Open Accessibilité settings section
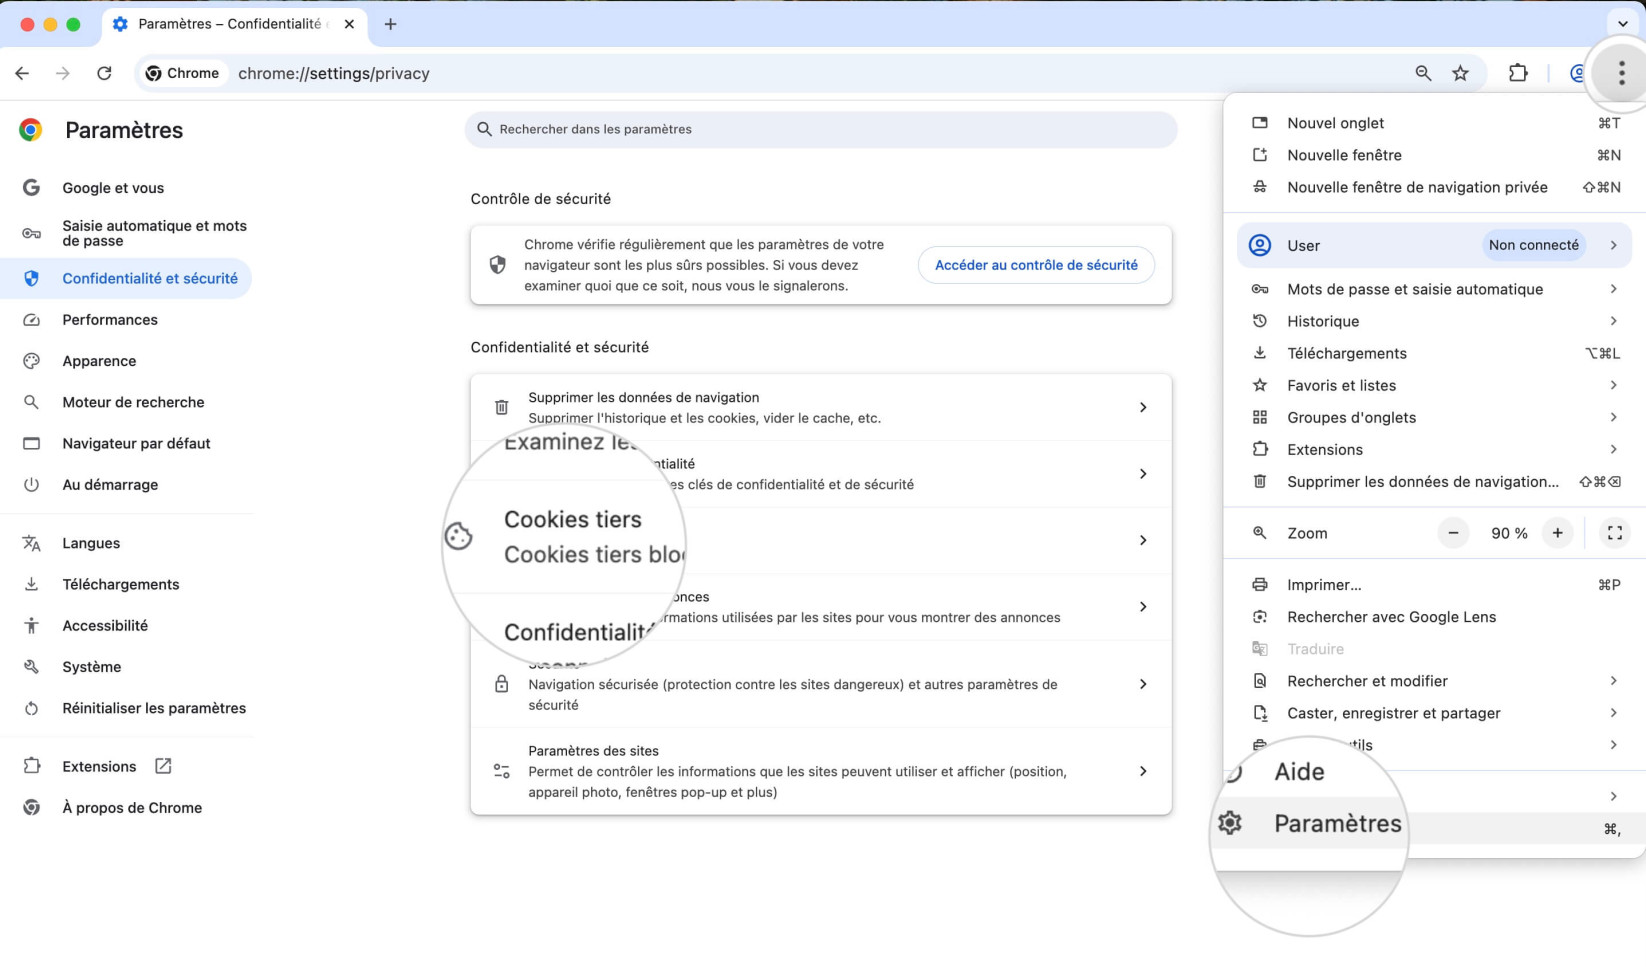The height and width of the screenshot is (967, 1646). tap(127, 626)
